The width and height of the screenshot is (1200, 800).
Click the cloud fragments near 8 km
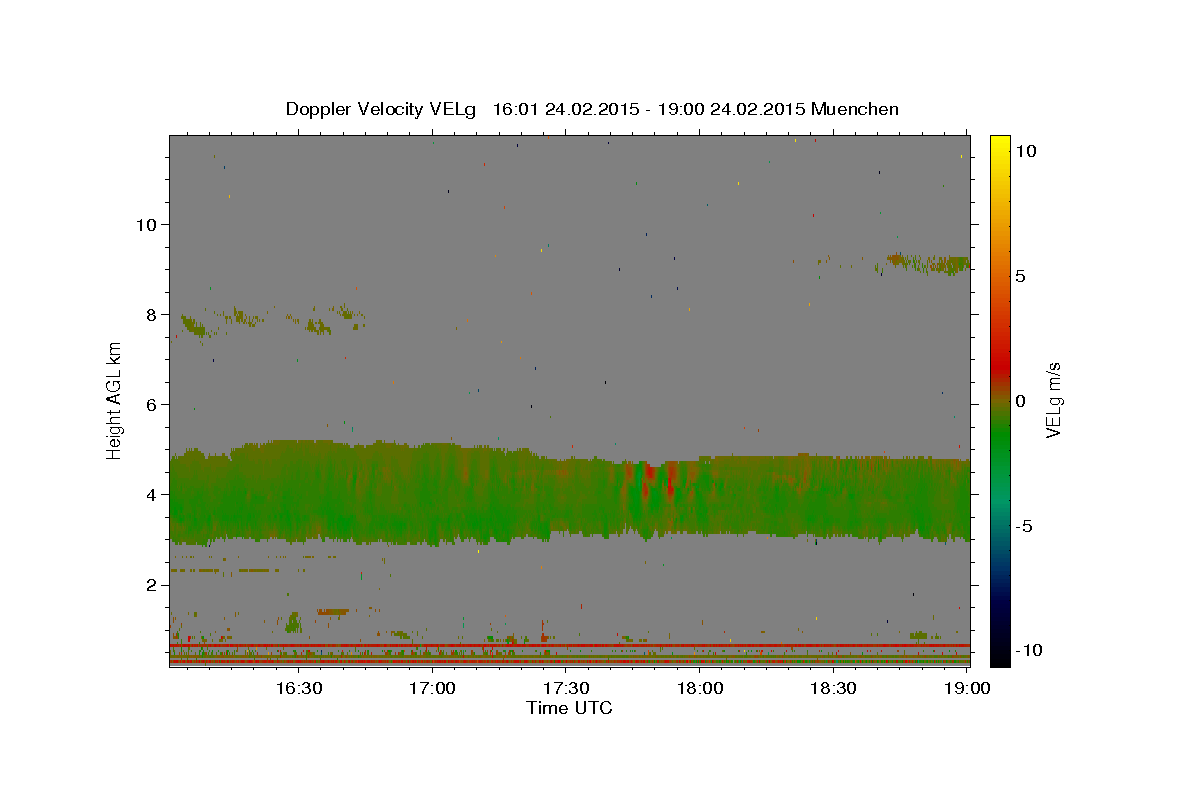[272, 320]
